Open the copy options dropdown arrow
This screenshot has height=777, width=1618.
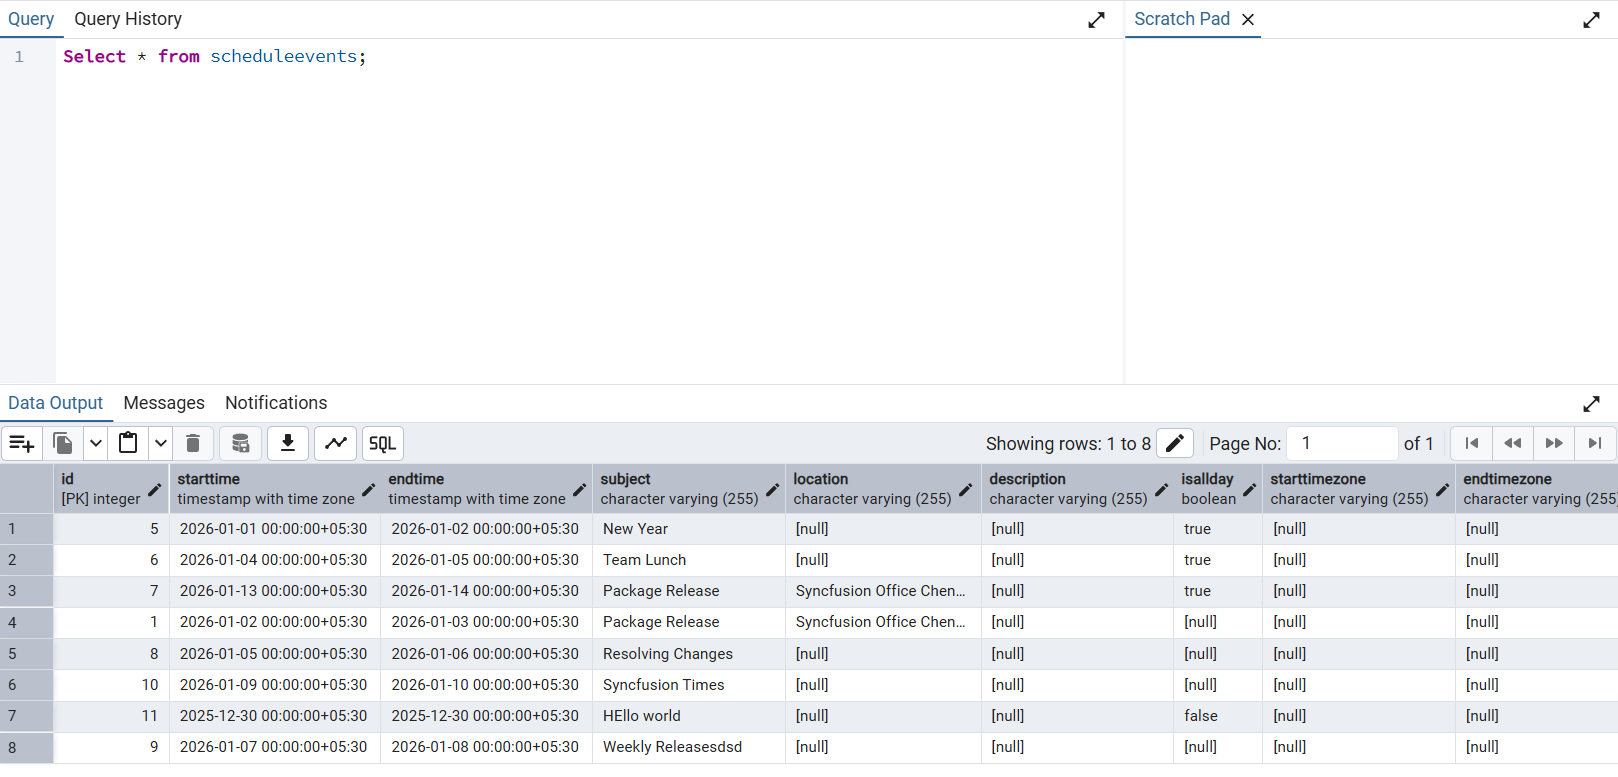[x=95, y=443]
